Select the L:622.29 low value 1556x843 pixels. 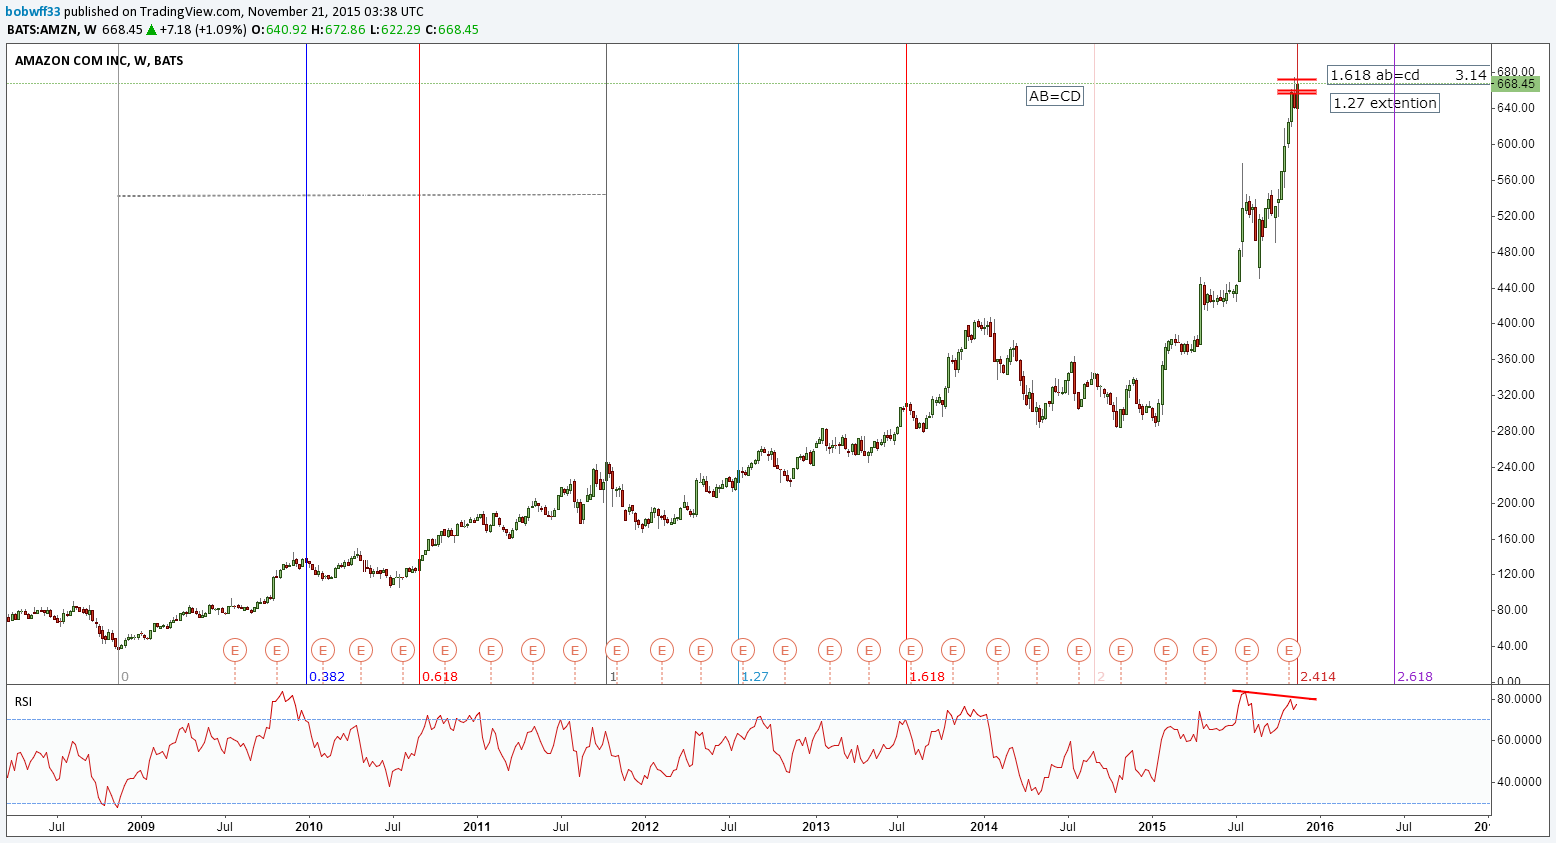(395, 29)
